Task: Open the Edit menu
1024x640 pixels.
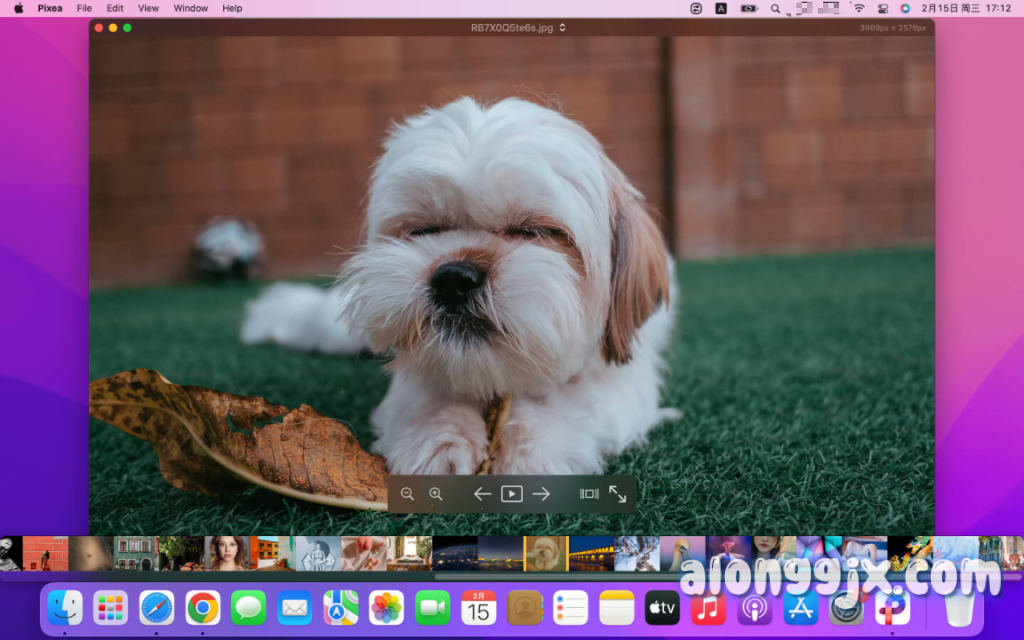Action: (115, 8)
